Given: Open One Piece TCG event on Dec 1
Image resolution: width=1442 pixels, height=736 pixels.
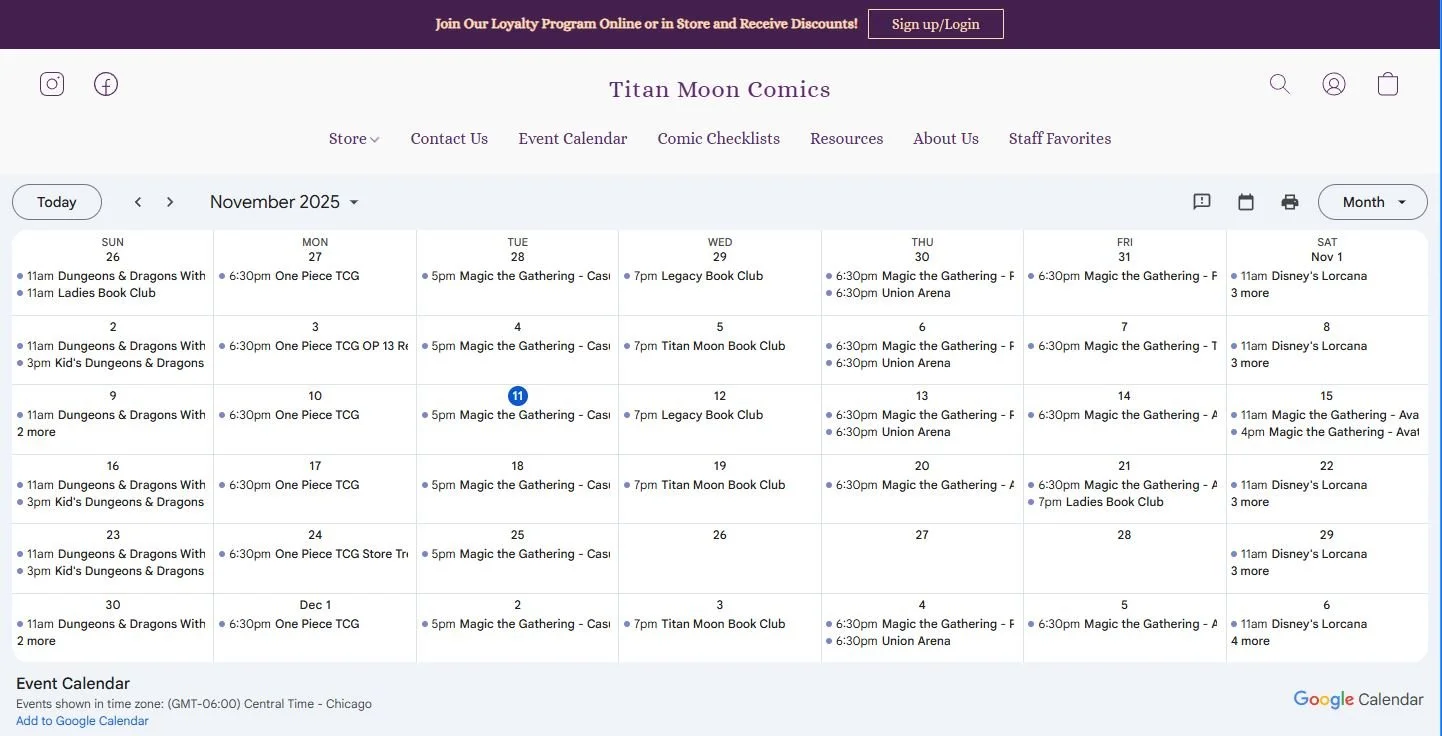Looking at the screenshot, I should (x=315, y=624).
